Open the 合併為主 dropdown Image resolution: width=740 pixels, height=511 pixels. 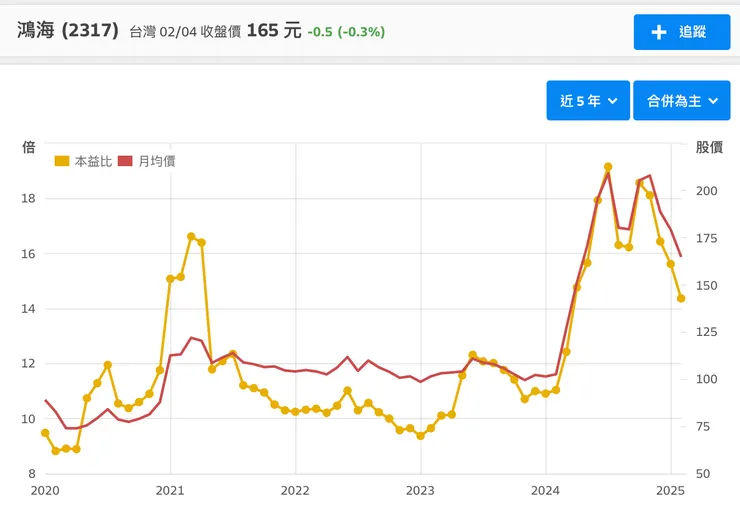tap(682, 101)
